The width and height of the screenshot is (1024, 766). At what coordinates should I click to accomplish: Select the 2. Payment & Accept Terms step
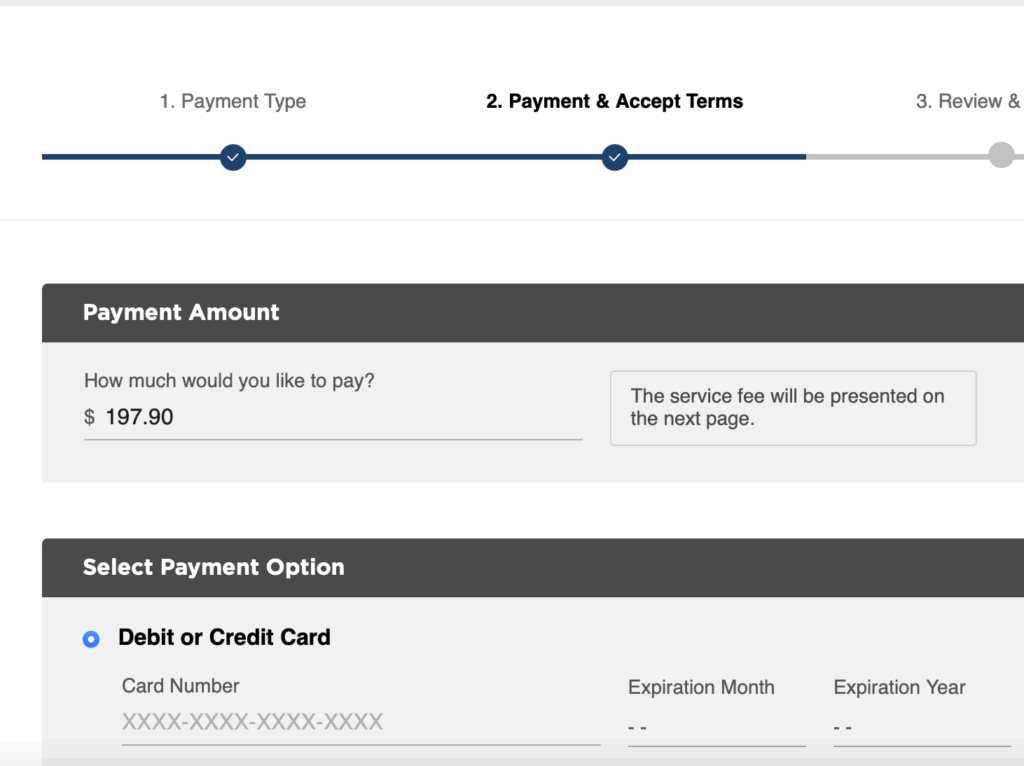click(615, 101)
